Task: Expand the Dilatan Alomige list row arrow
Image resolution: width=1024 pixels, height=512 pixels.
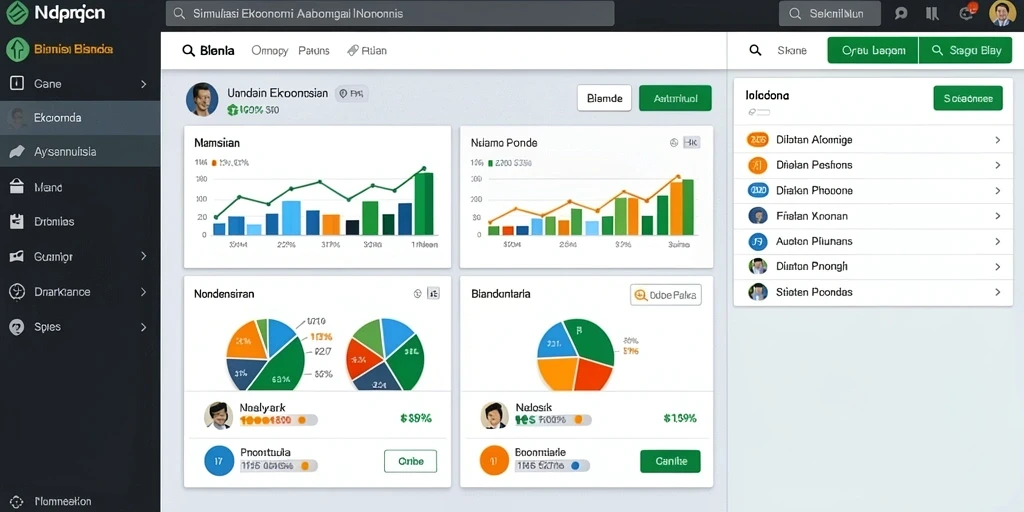Action: [x=997, y=140]
